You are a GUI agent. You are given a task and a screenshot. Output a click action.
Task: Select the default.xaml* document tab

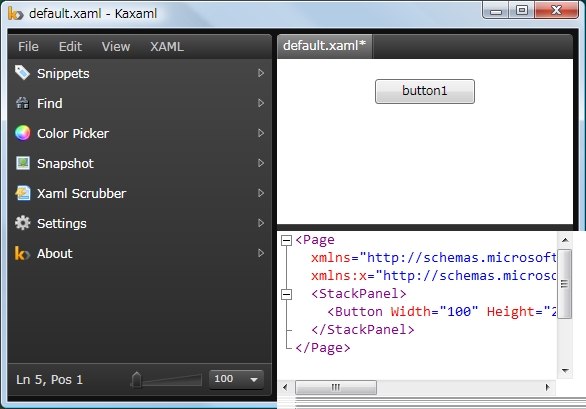[324, 46]
